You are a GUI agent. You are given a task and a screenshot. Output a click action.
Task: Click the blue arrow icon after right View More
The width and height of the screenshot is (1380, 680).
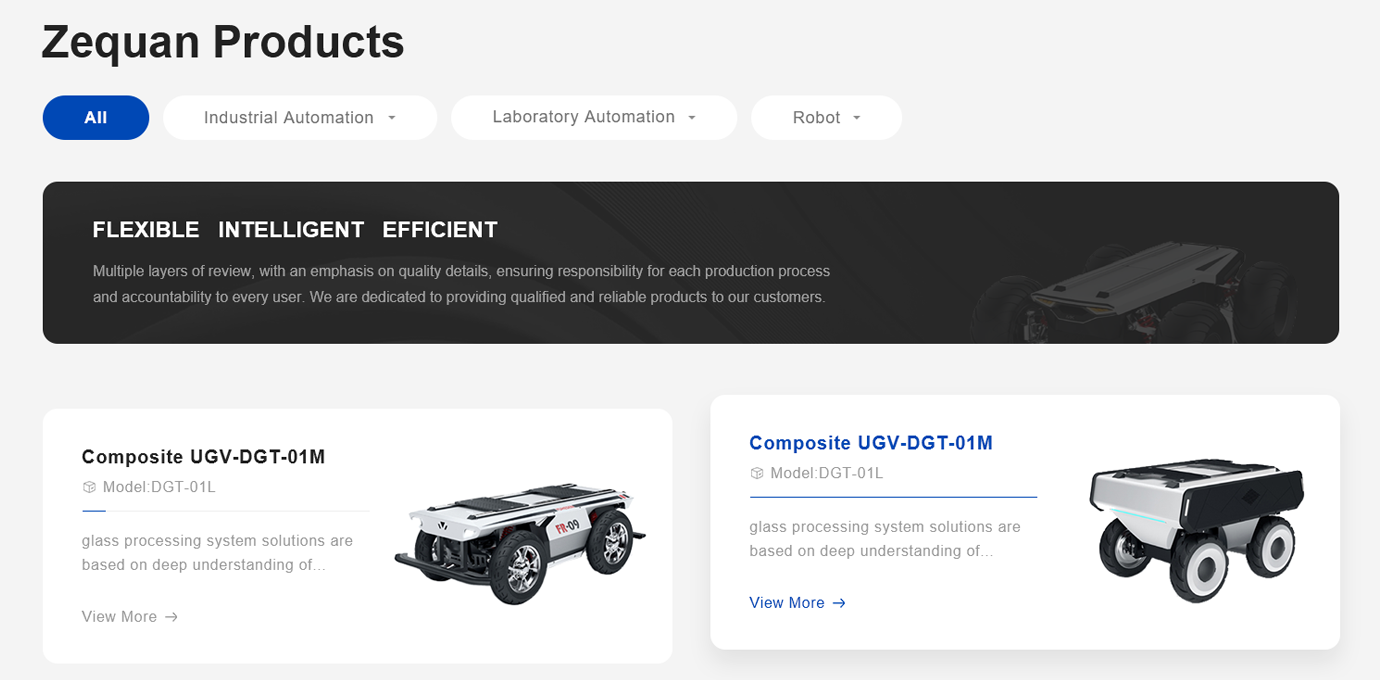tap(839, 603)
